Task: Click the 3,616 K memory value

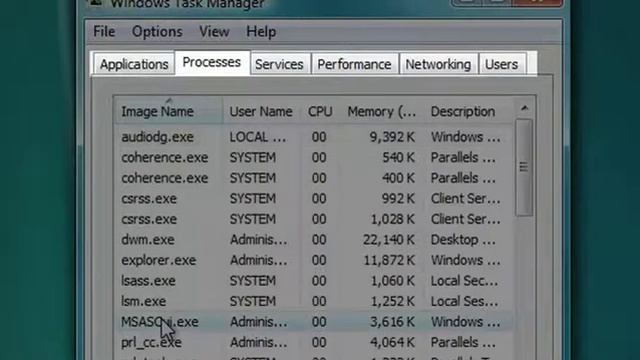Action: tap(392, 322)
